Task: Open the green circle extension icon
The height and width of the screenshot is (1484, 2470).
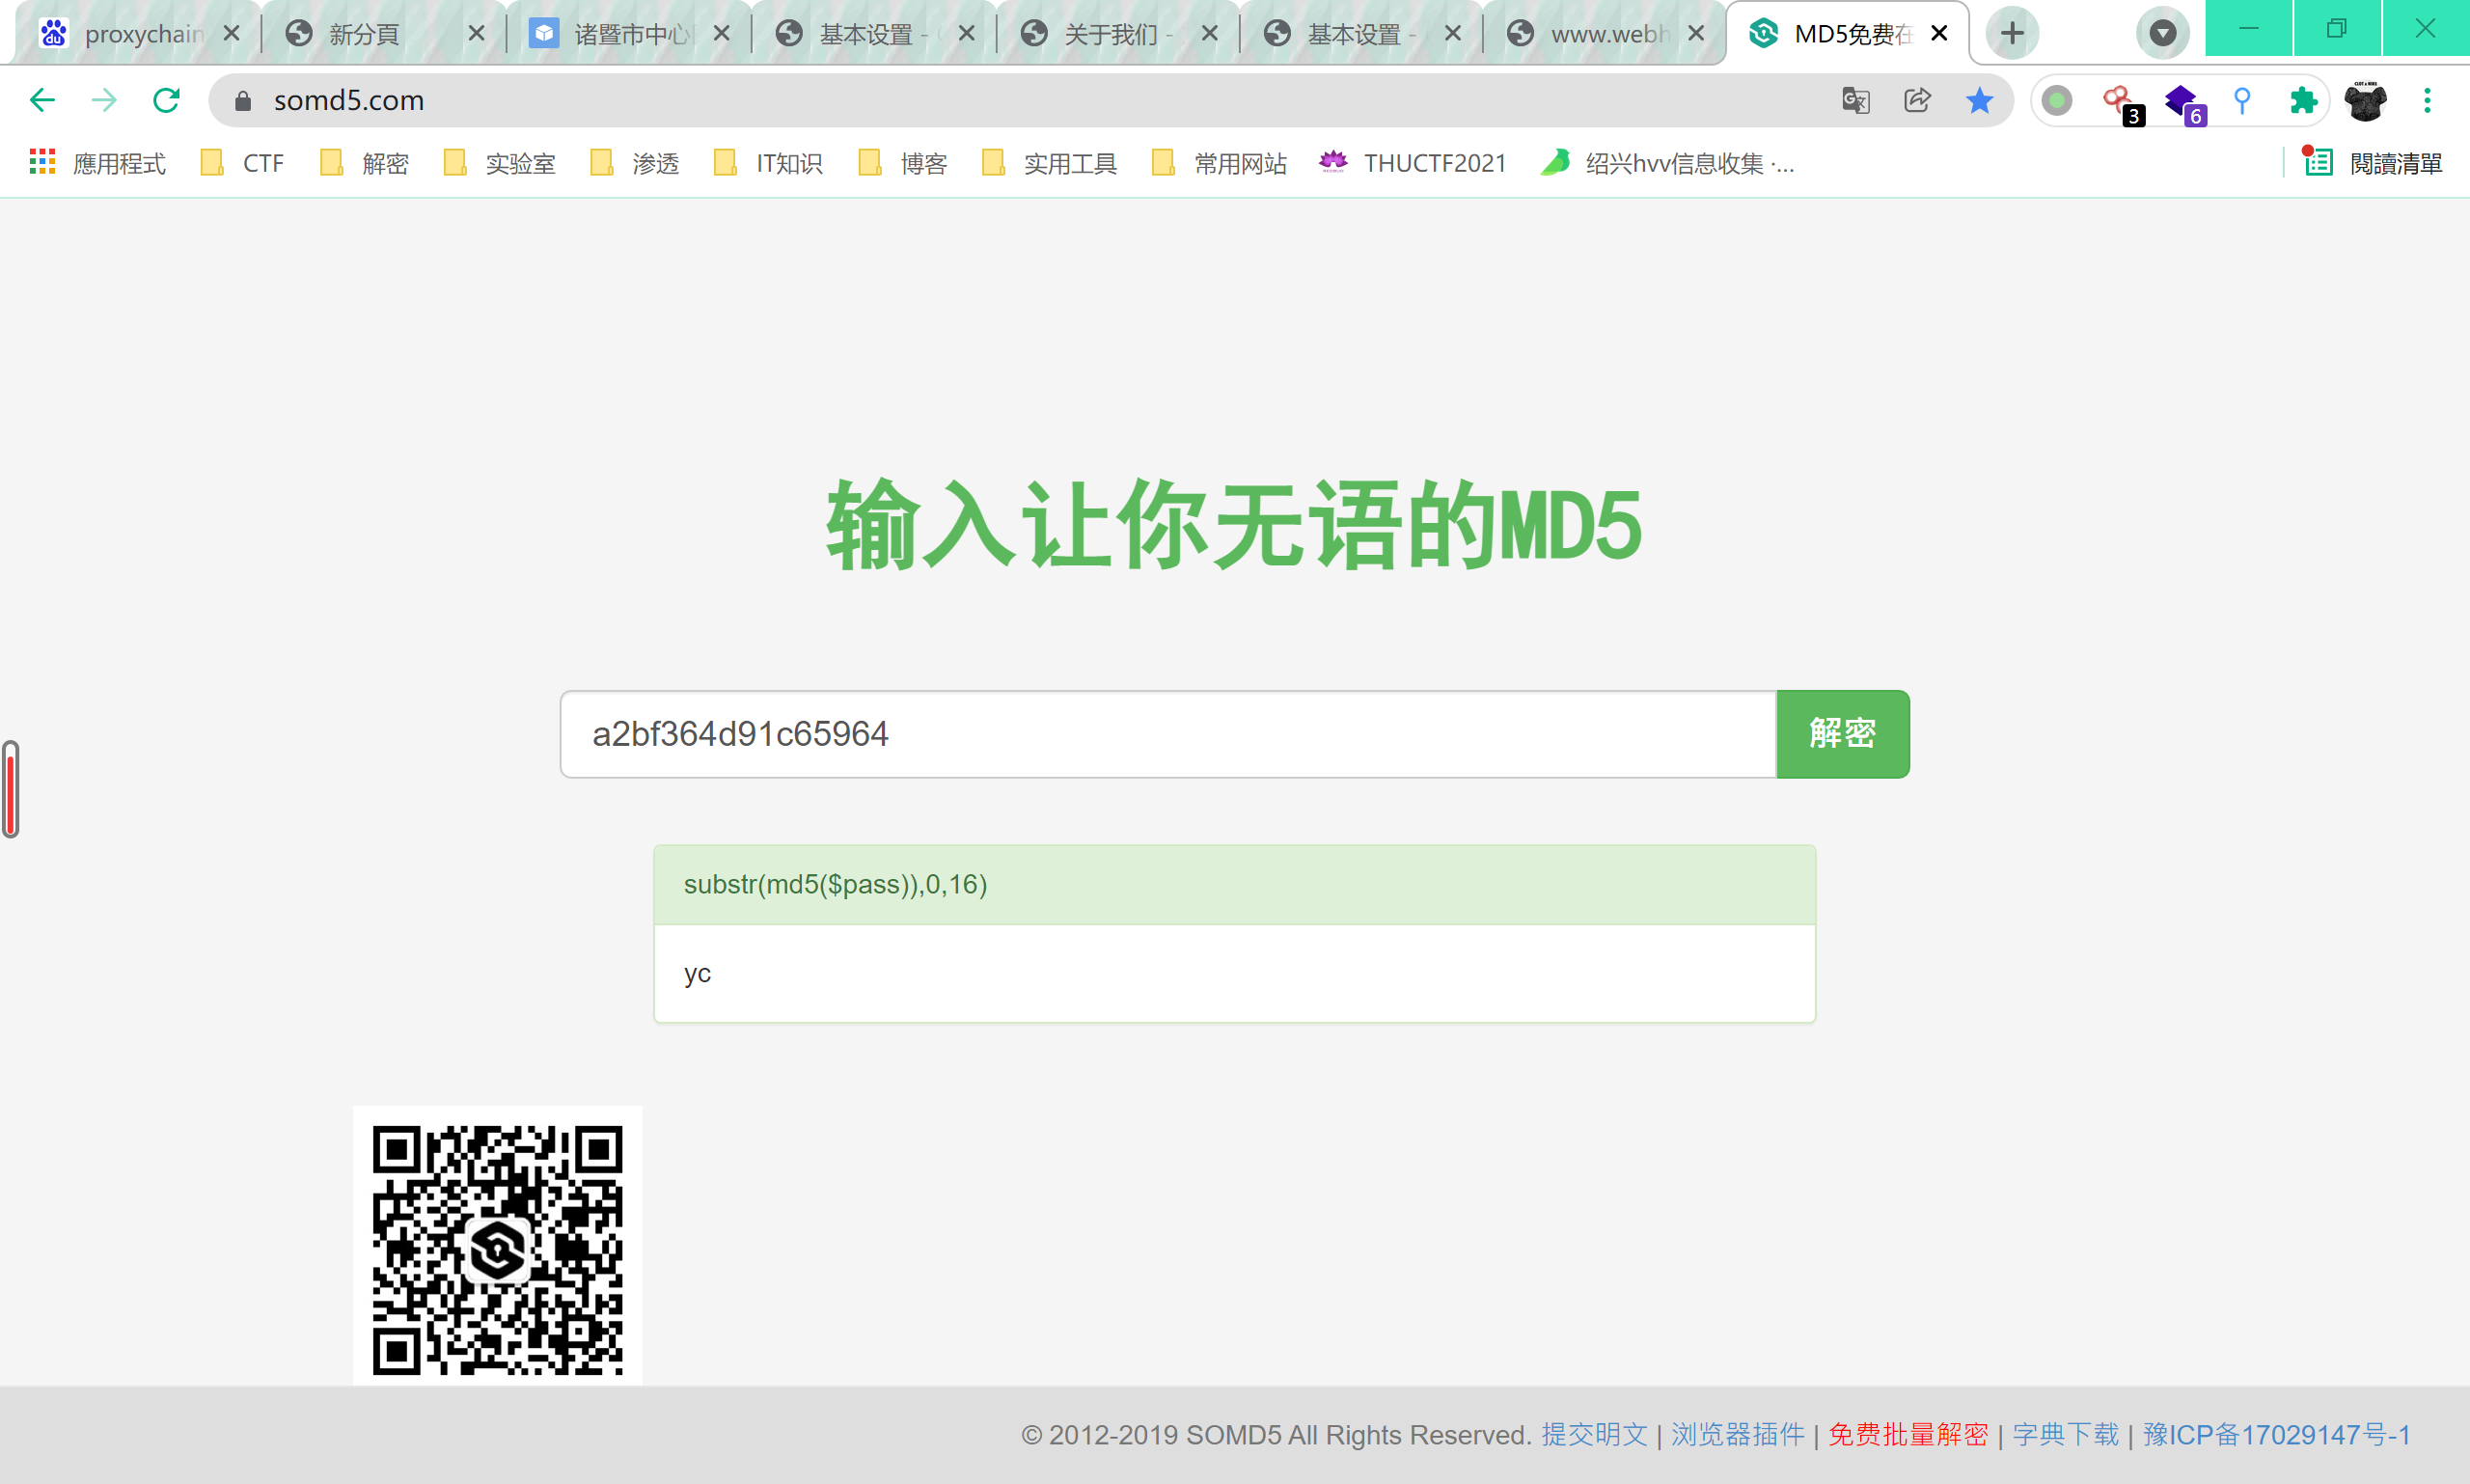Action: (x=2057, y=100)
